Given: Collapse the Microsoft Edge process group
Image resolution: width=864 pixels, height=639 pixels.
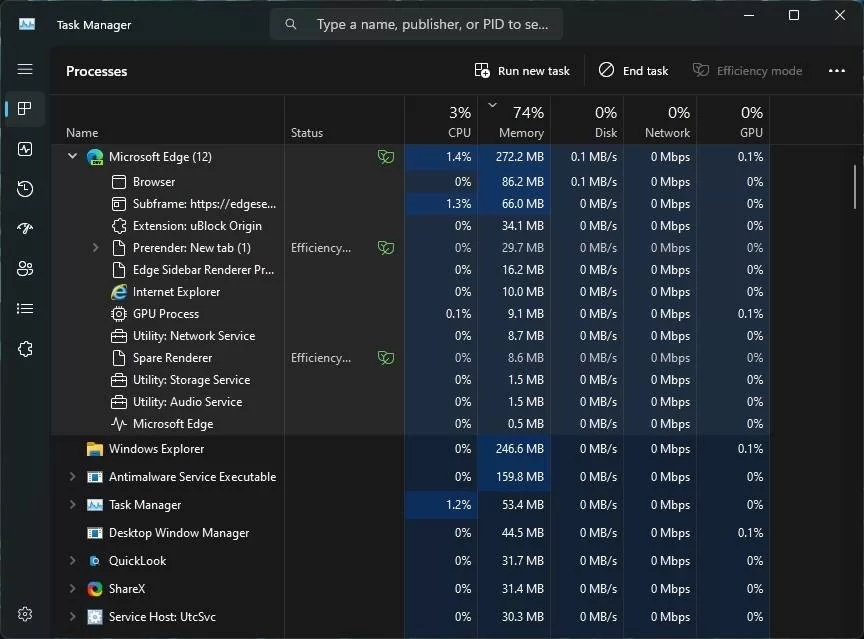Looking at the screenshot, I should 72,157.
